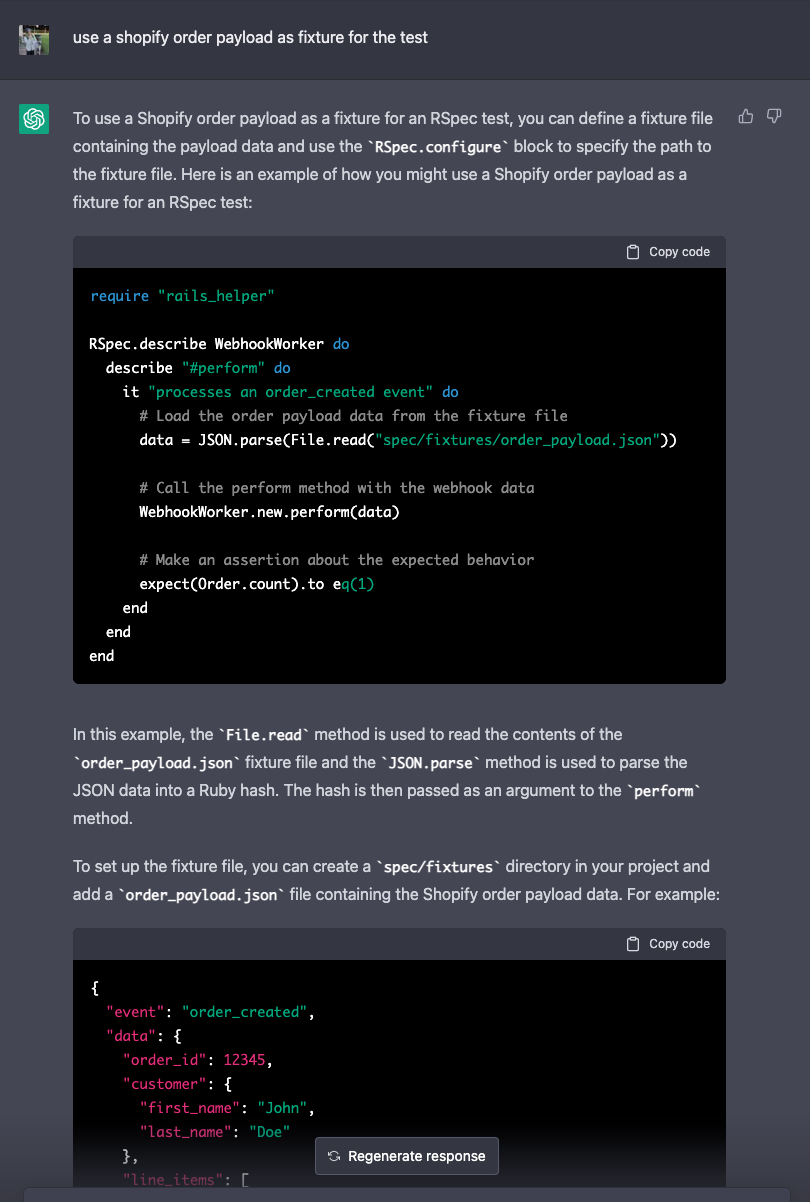Click the thumbs up feedback icon
Image resolution: width=810 pixels, height=1202 pixels.
click(746, 117)
